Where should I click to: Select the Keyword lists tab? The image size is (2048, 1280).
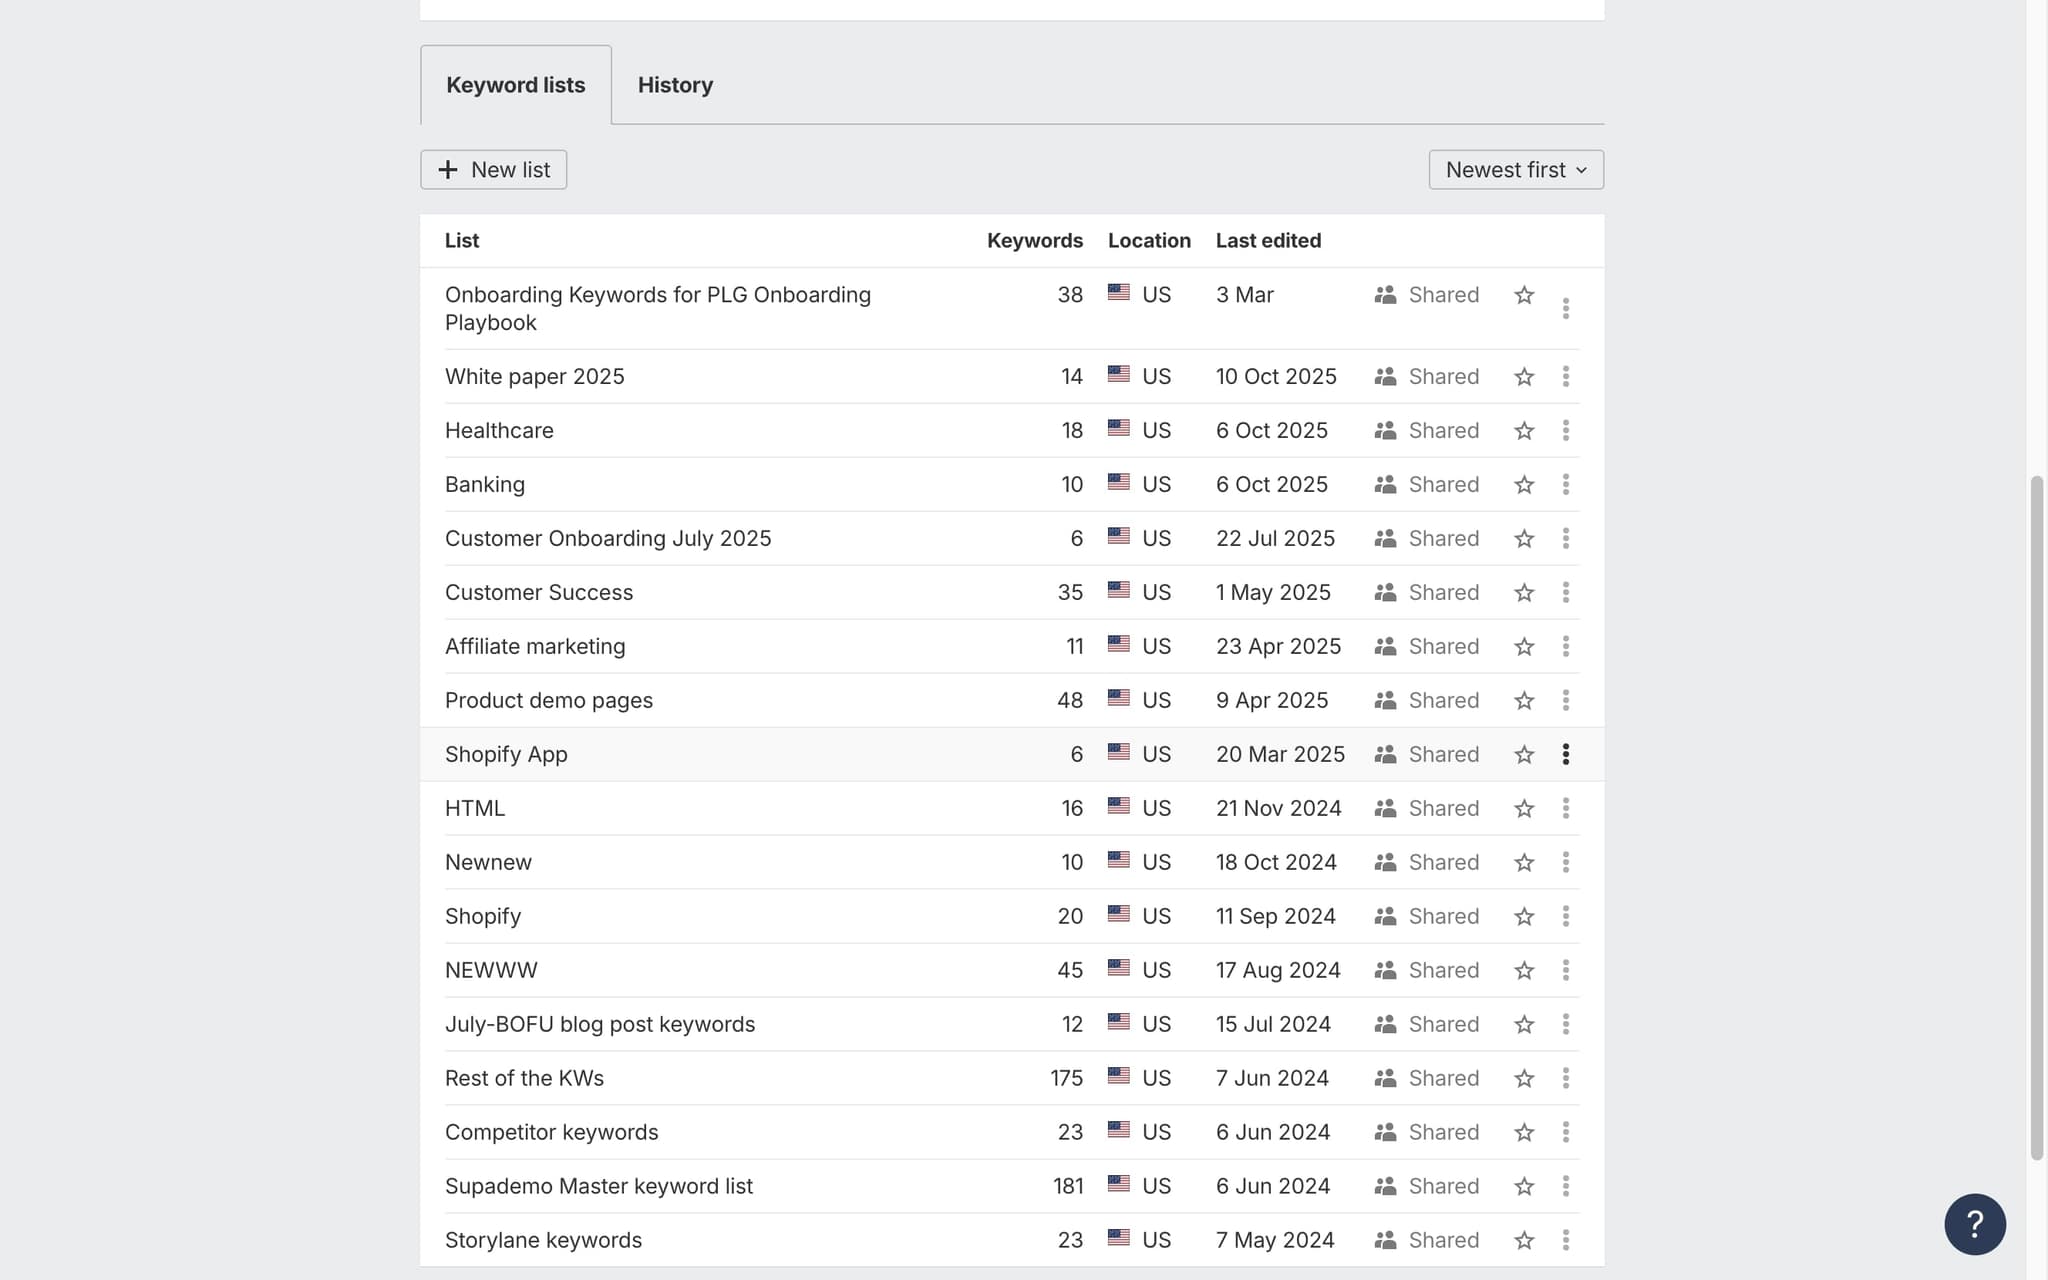(515, 85)
